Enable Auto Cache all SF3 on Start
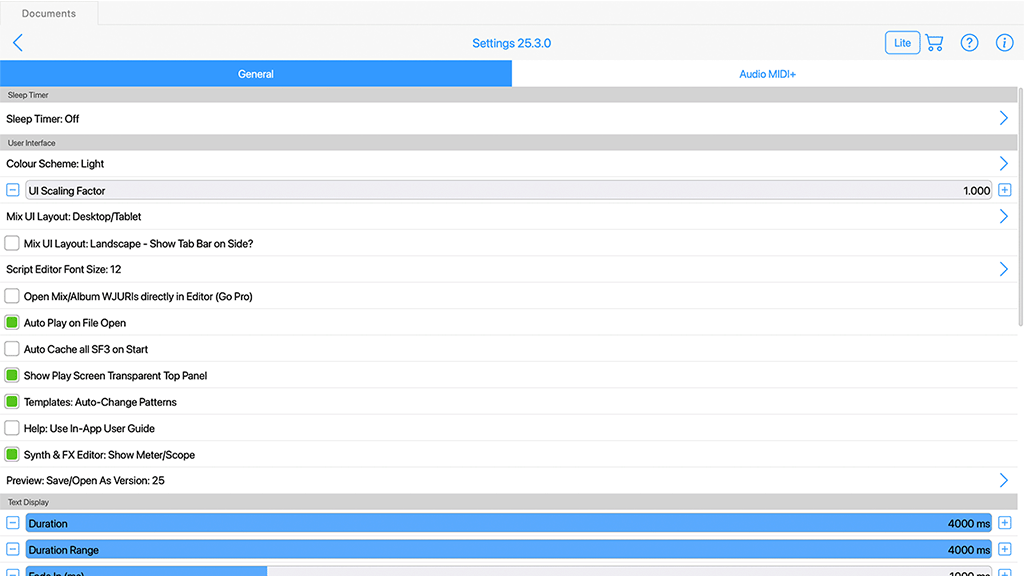 pyautogui.click(x=12, y=349)
